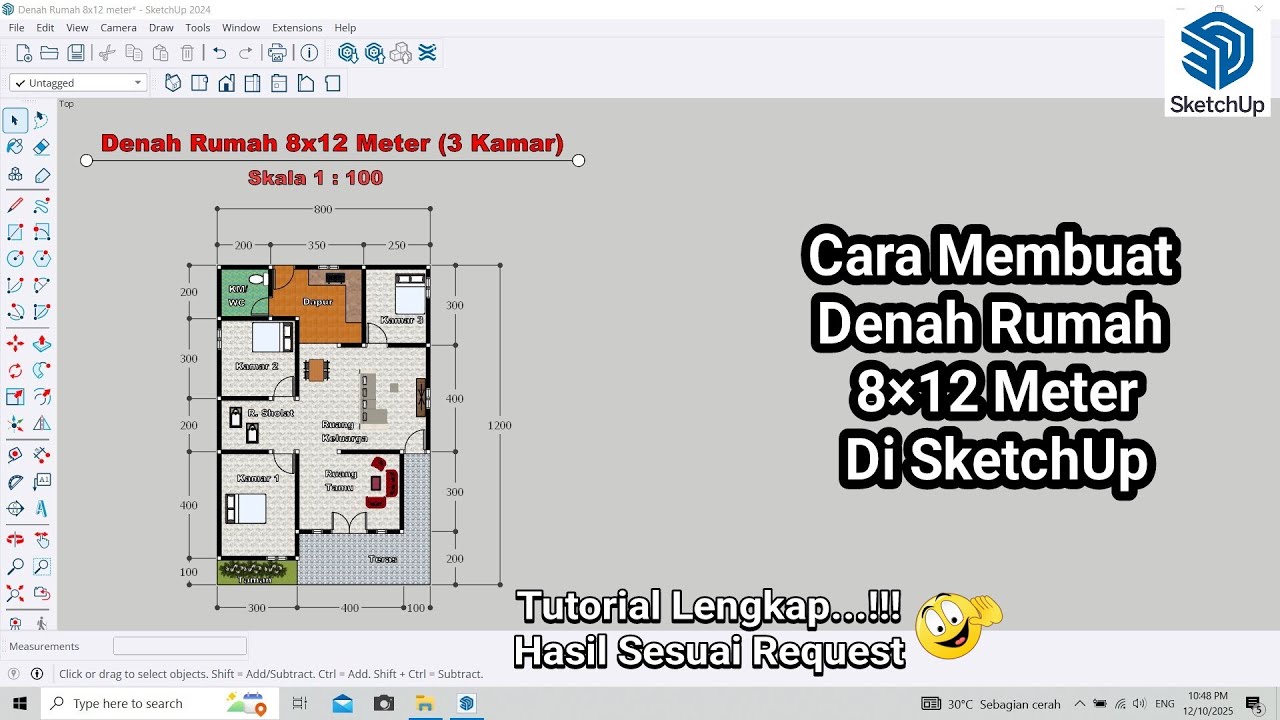Choose the Lasso Select tool
1280x720 pixels.
(41, 121)
